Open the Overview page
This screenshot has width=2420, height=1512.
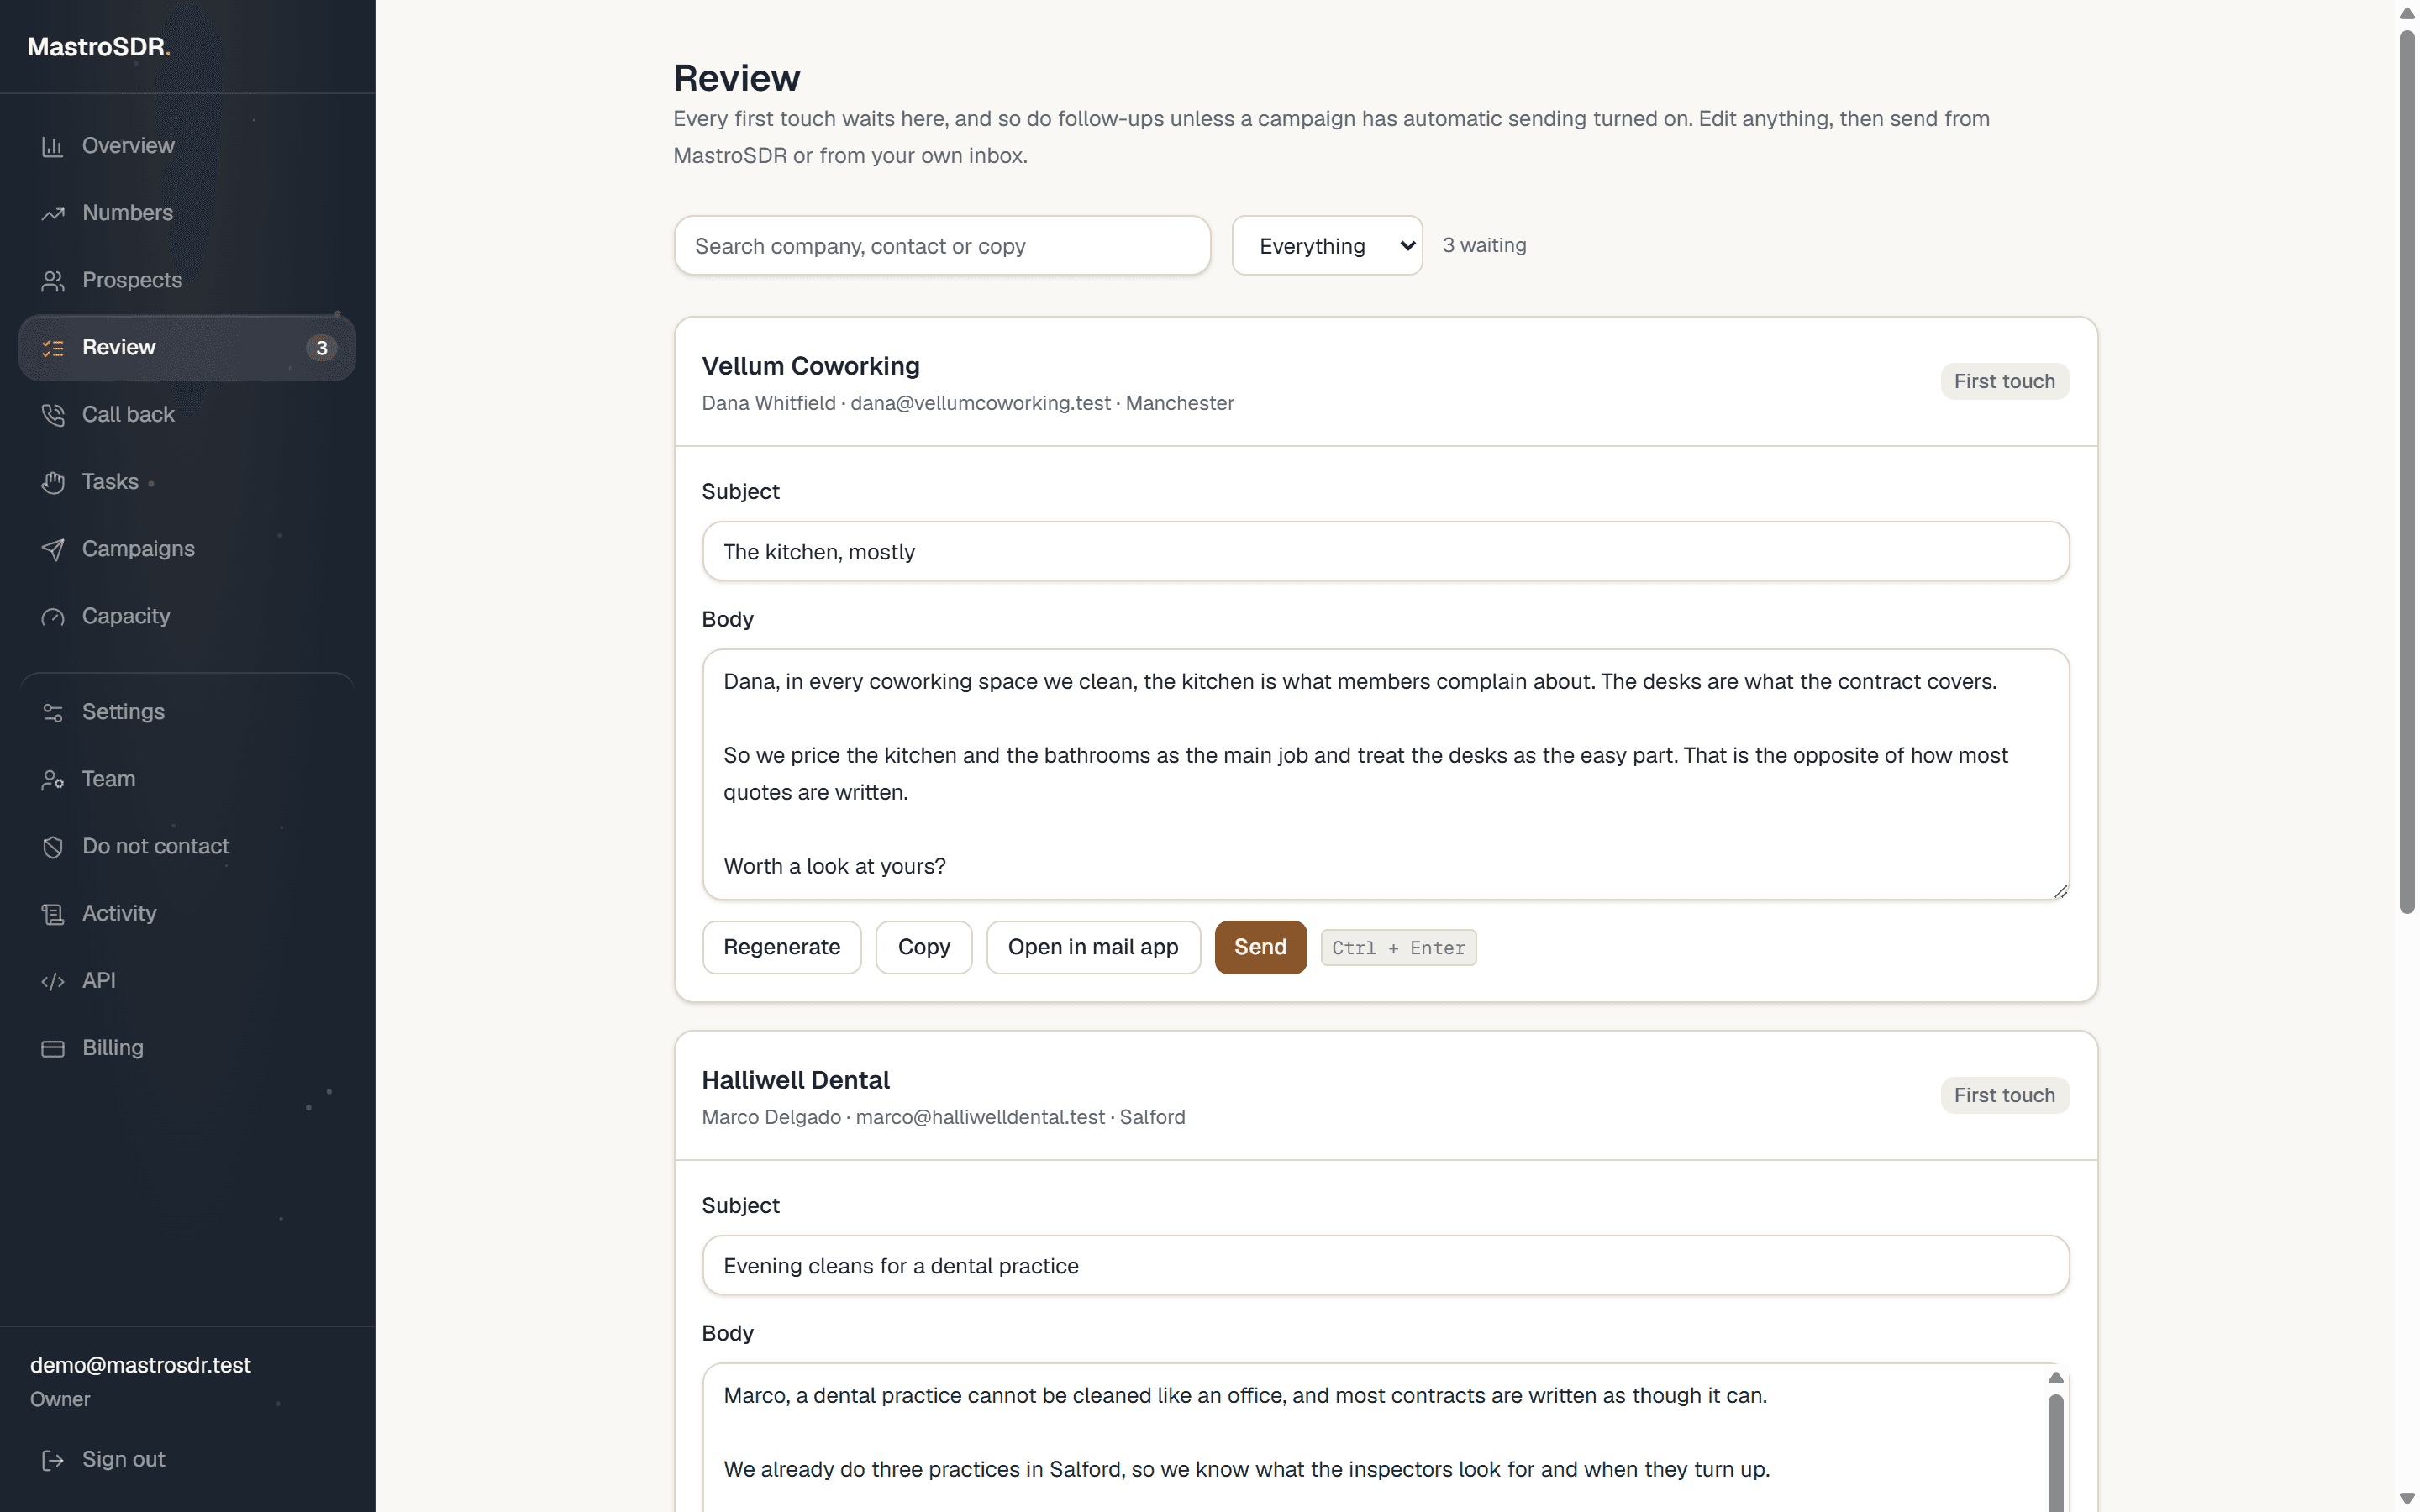point(187,146)
